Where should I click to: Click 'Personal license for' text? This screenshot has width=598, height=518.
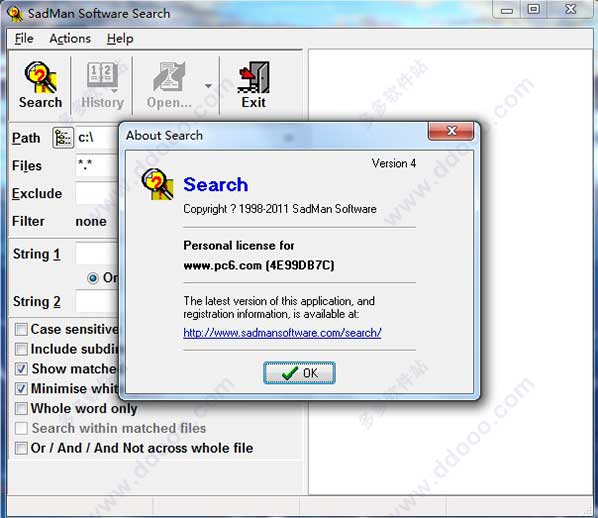point(239,245)
